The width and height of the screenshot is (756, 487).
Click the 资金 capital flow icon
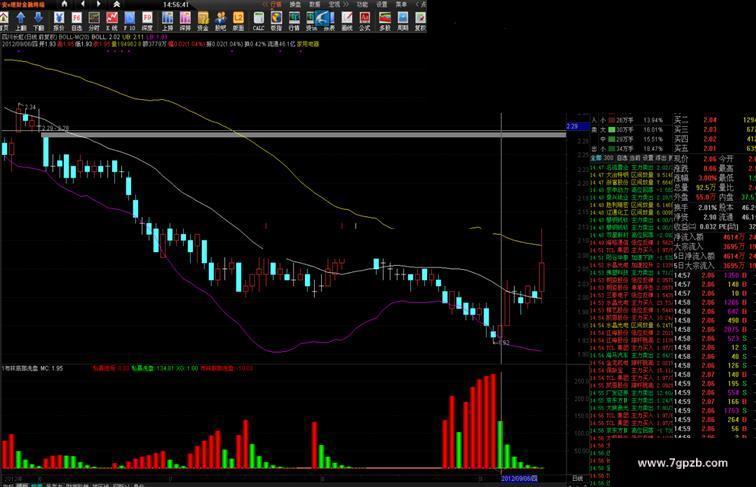point(202,21)
